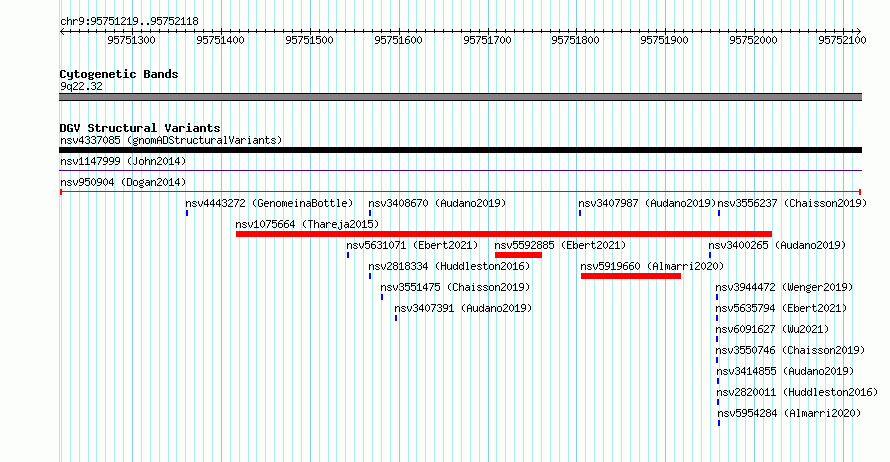Click the chr9:95751219..95752118 position label
Viewport: 890px width, 462px height.
click(x=129, y=21)
